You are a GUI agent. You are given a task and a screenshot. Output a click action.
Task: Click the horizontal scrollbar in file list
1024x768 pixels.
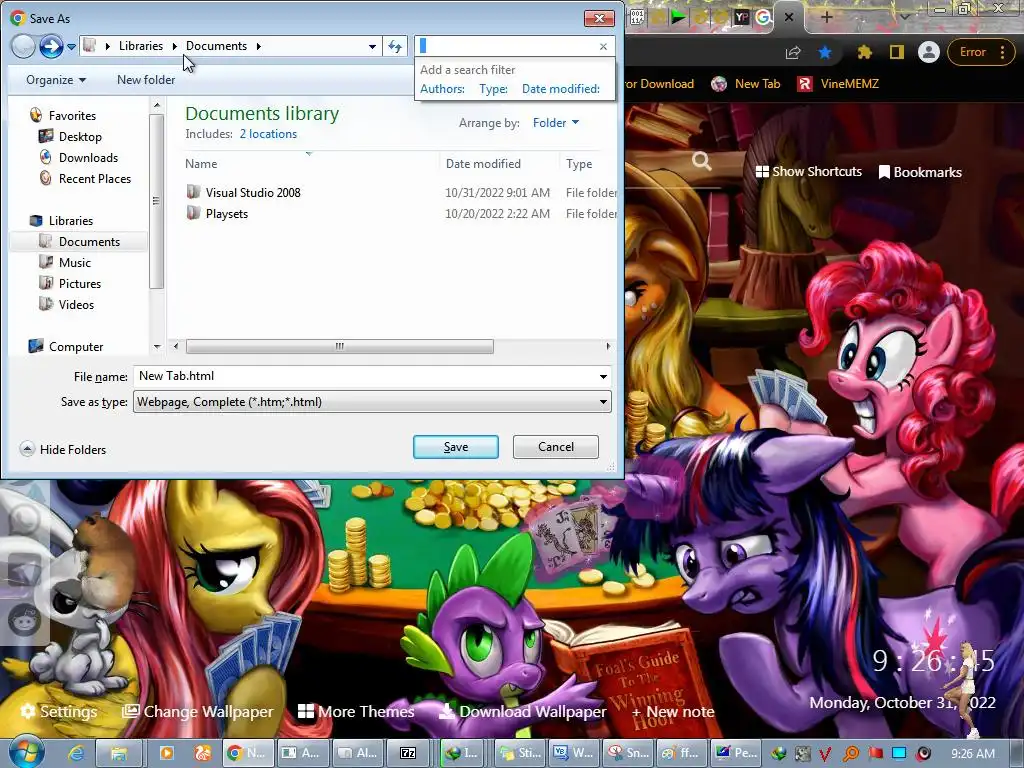coord(340,346)
